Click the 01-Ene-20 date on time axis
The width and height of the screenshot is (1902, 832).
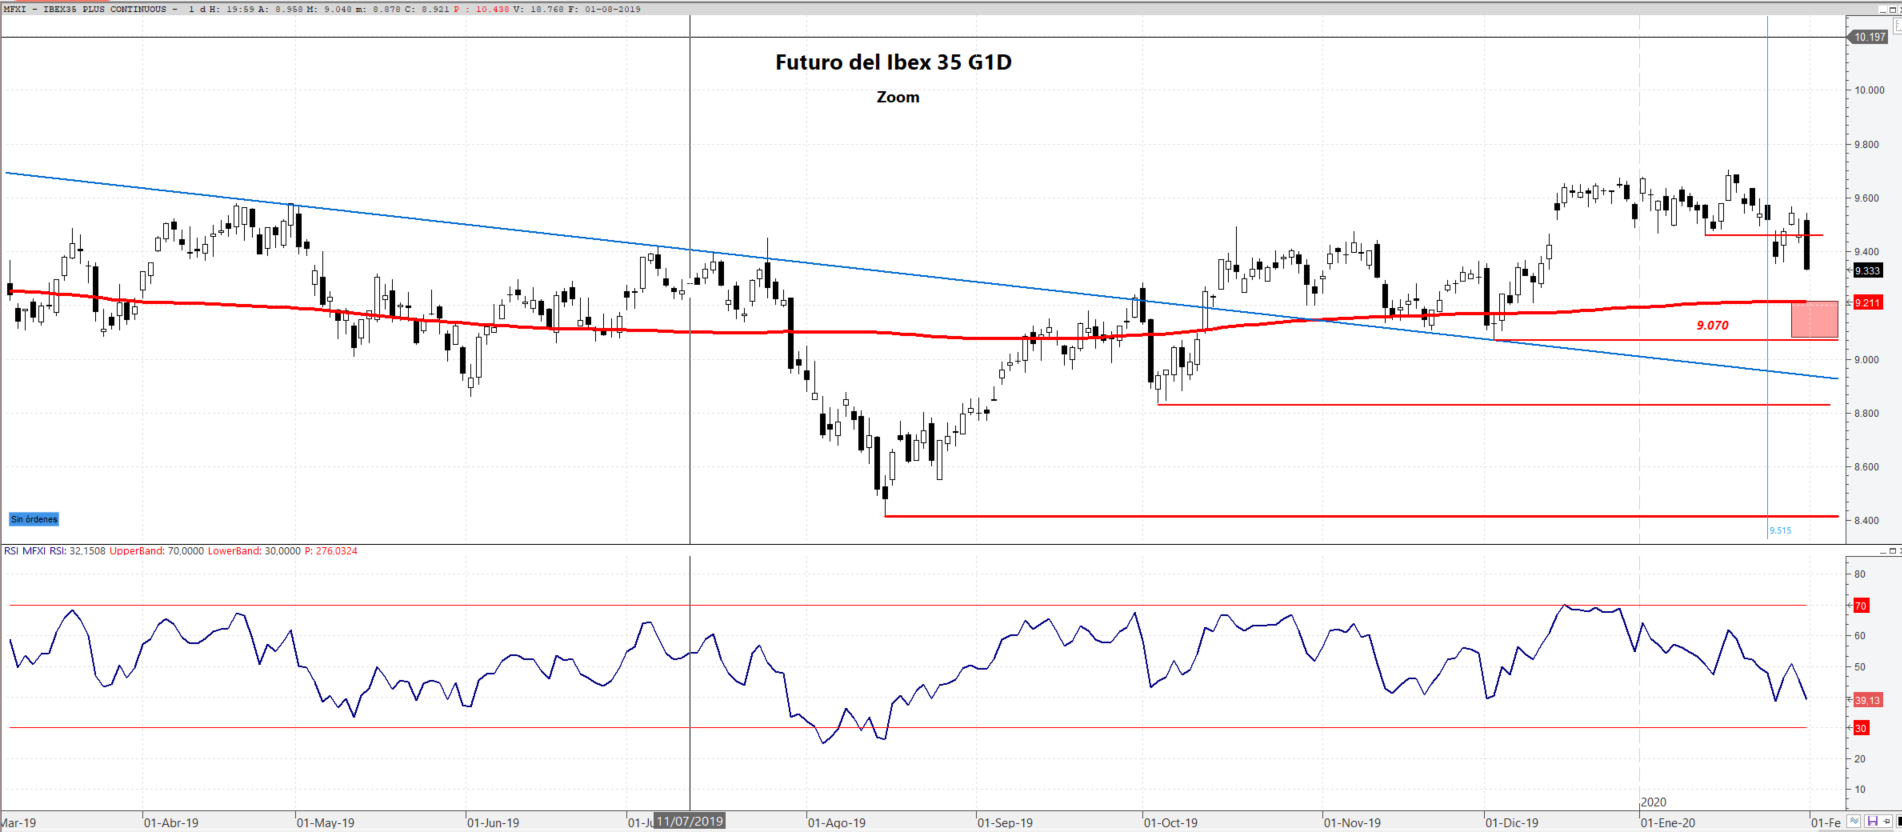1668,823
